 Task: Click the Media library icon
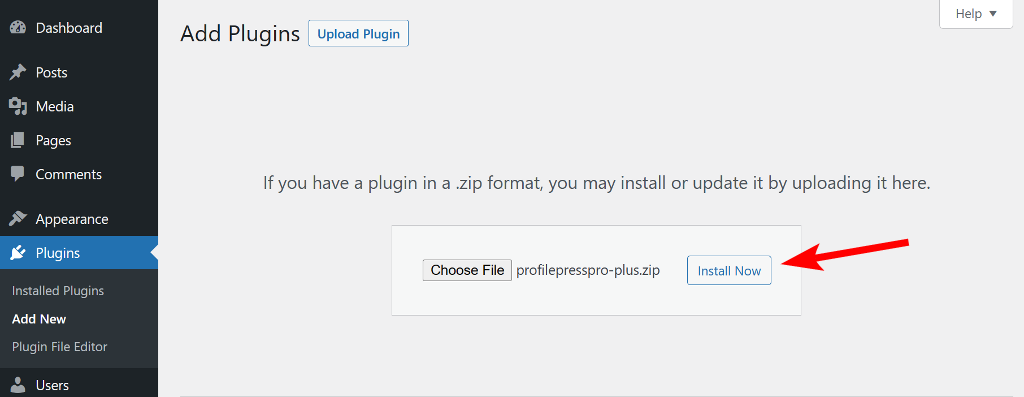point(18,106)
